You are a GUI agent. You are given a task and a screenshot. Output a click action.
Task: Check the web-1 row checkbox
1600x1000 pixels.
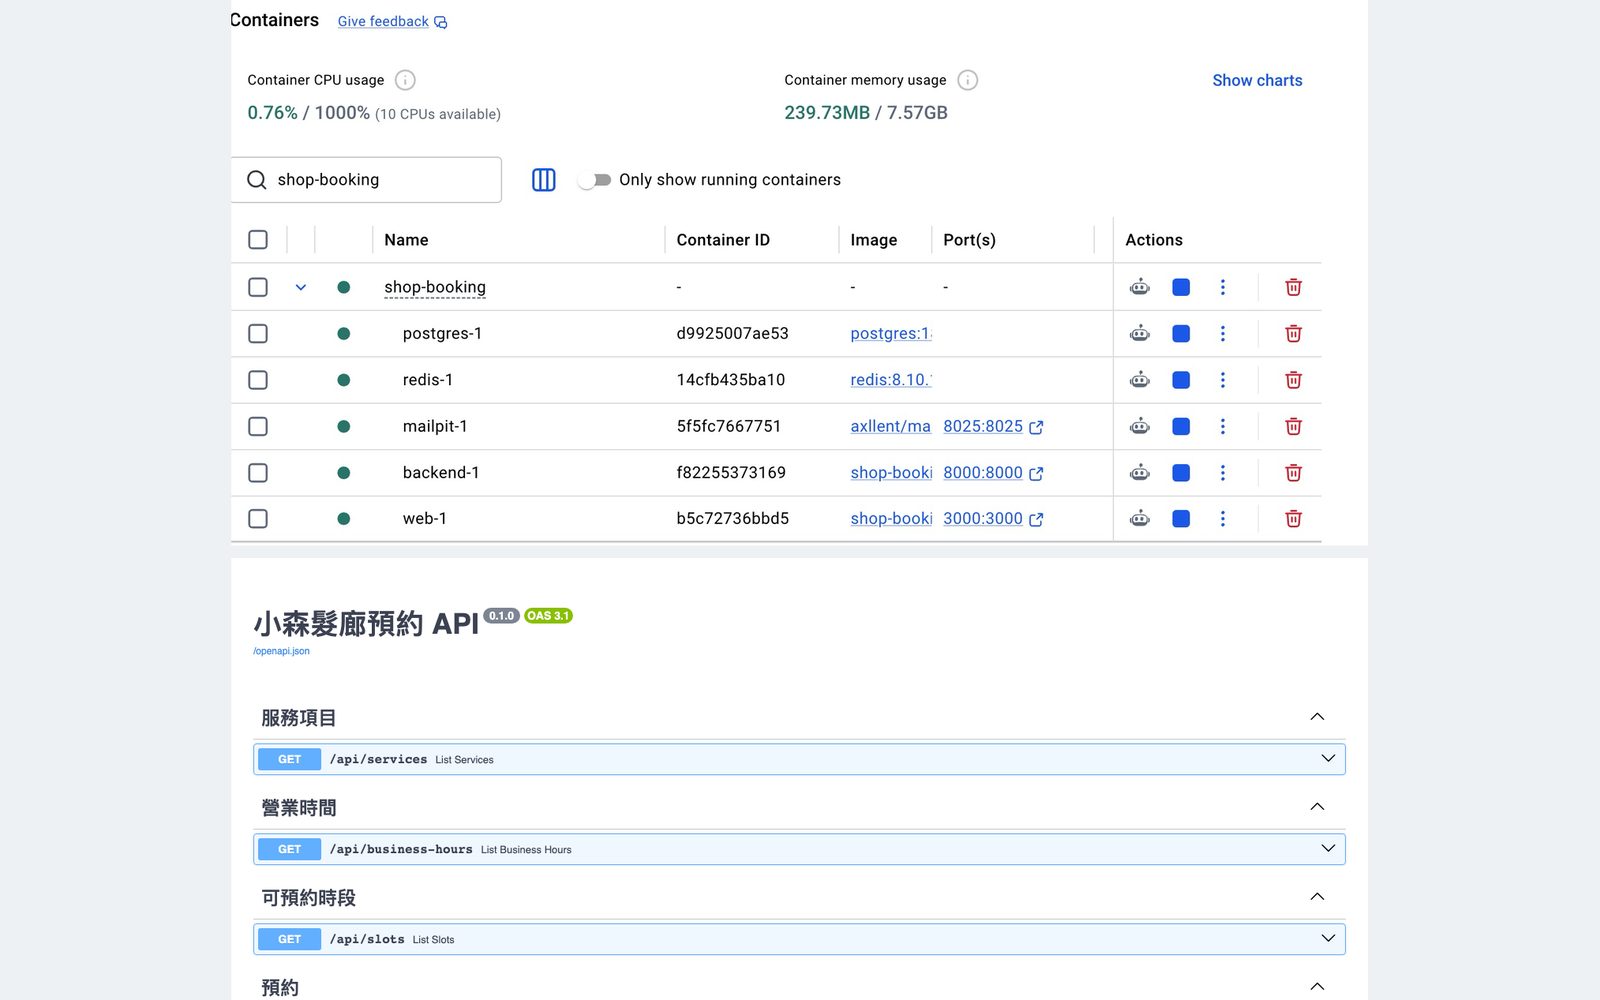point(258,519)
